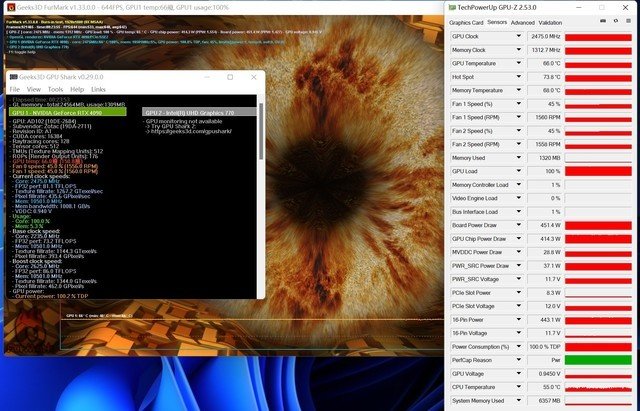Expand the GPU Chip Power Draw dropdown
Screen dimensions: 640x411
point(518,238)
